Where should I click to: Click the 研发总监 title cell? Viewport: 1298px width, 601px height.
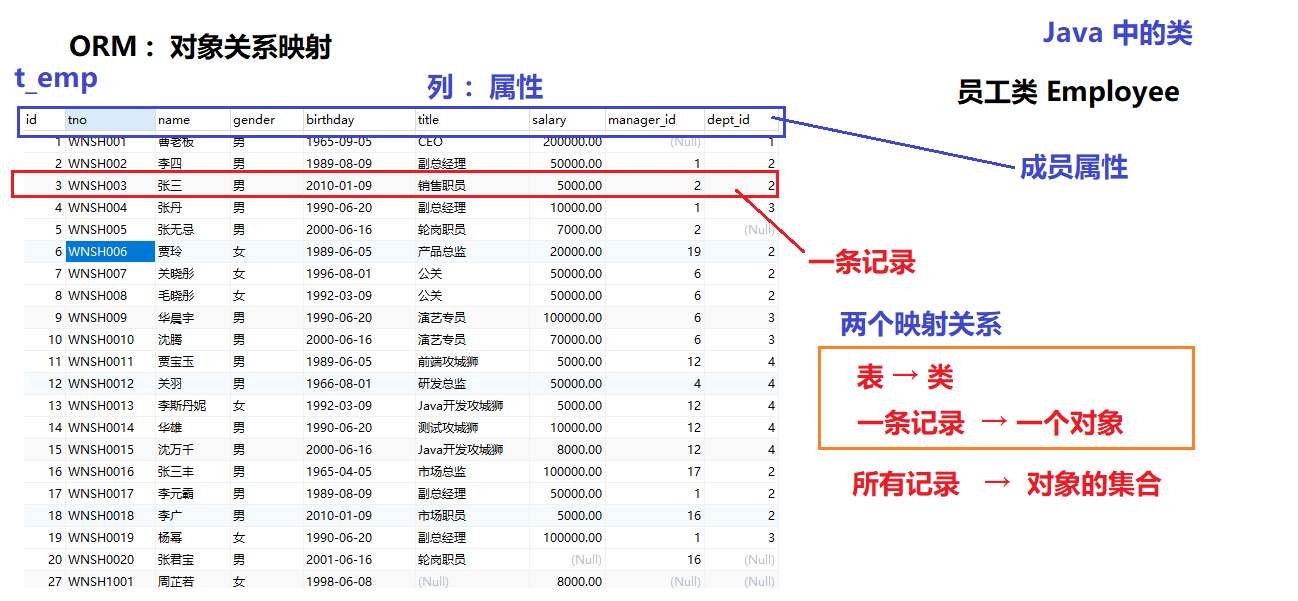[471, 383]
